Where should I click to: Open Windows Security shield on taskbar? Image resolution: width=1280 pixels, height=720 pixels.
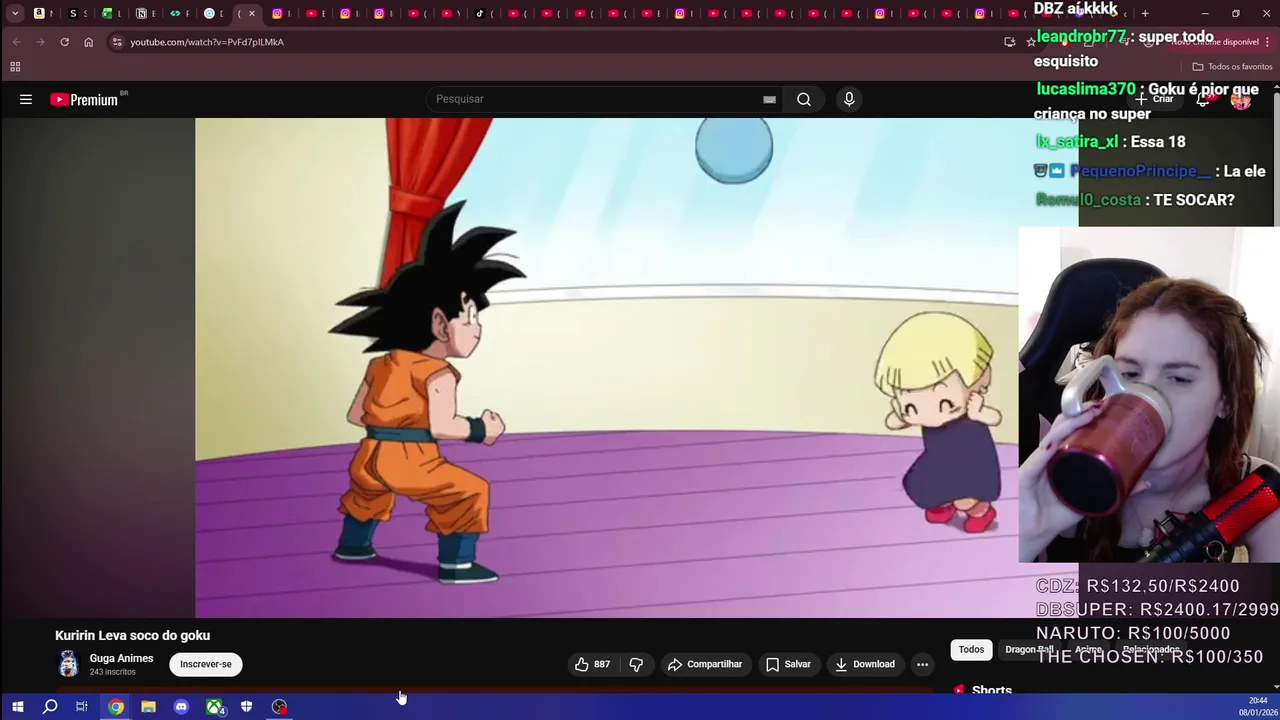(246, 707)
